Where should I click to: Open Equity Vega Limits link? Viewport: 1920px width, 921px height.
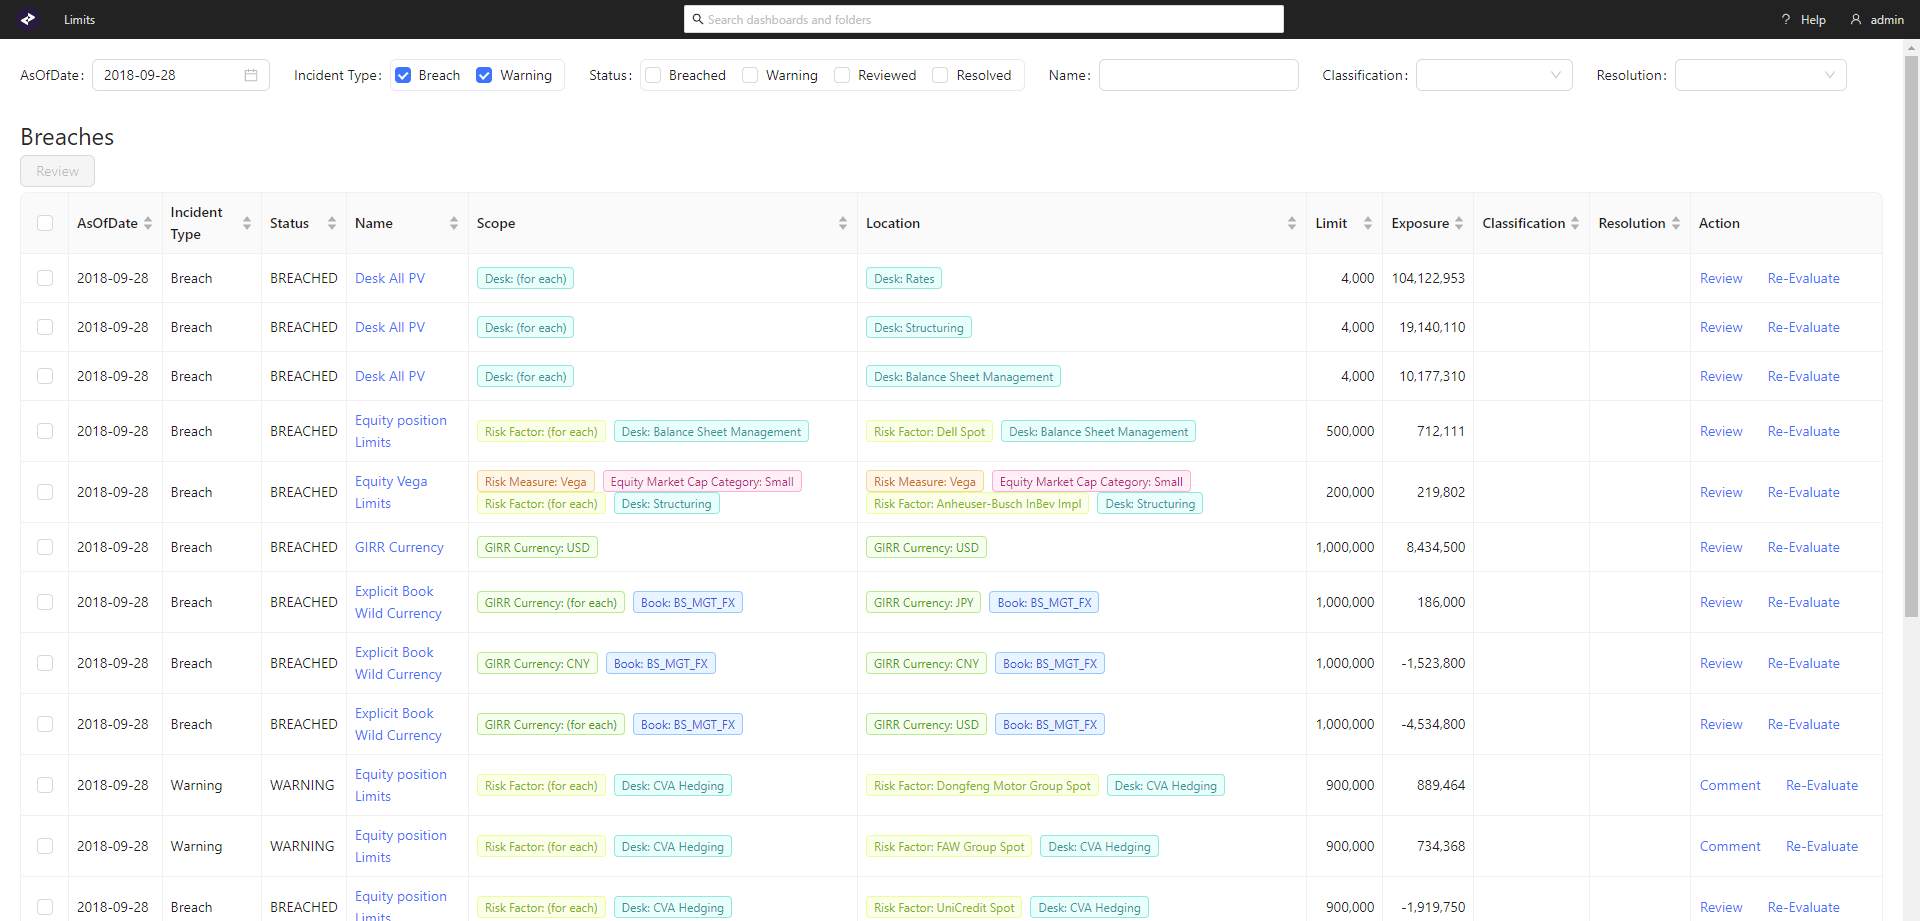[x=391, y=492]
